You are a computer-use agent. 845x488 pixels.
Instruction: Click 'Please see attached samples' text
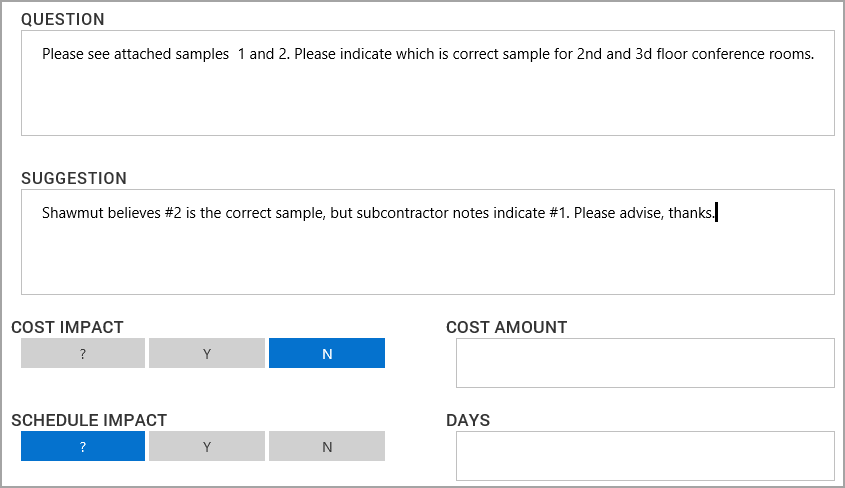(135, 54)
